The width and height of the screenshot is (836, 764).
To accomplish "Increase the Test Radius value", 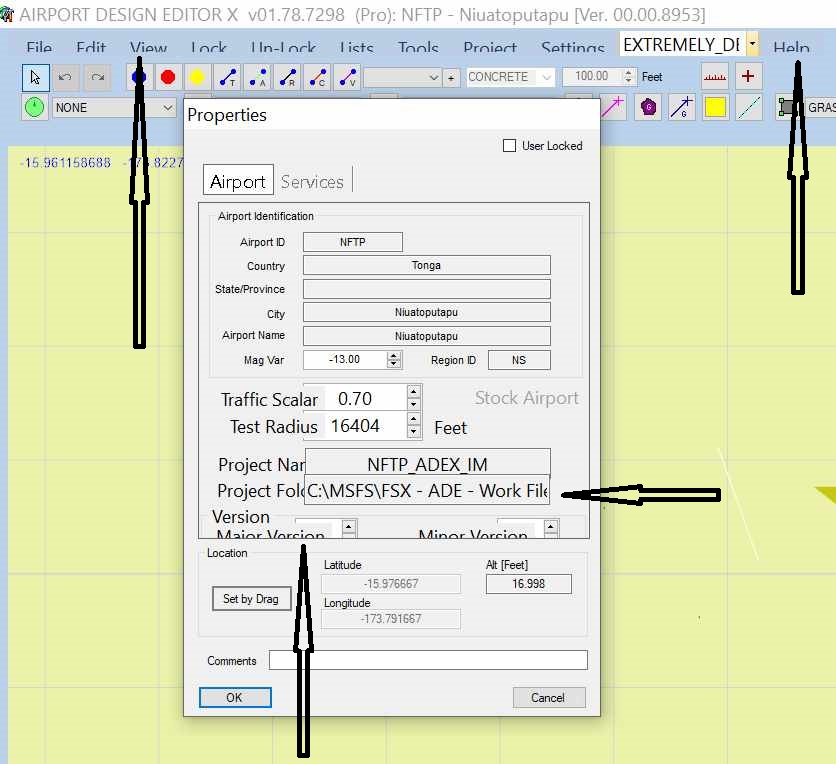I will (x=414, y=419).
